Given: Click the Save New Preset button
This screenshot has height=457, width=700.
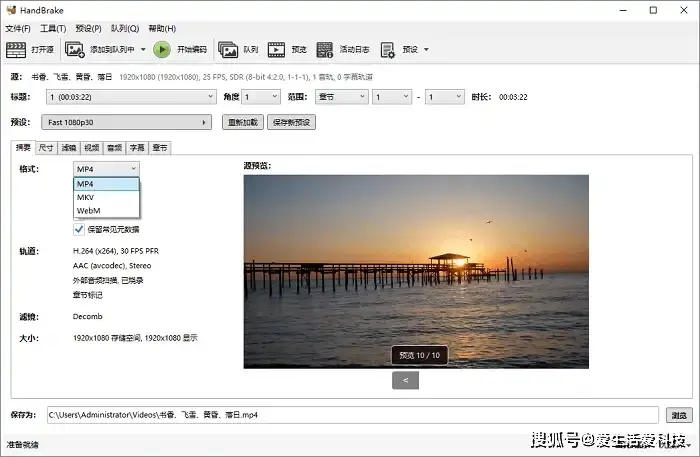Looking at the screenshot, I should [x=292, y=122].
